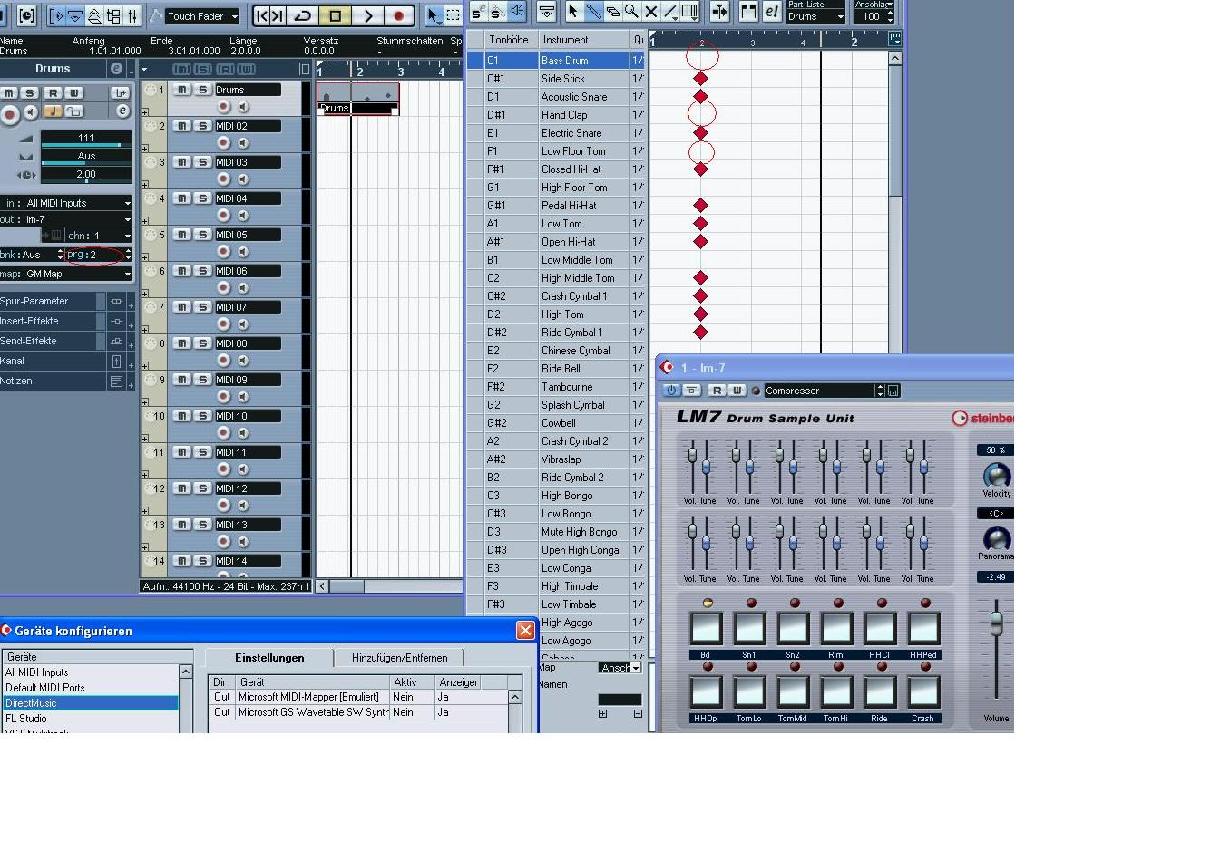Select the Line tool in the drum editor

coord(672,11)
